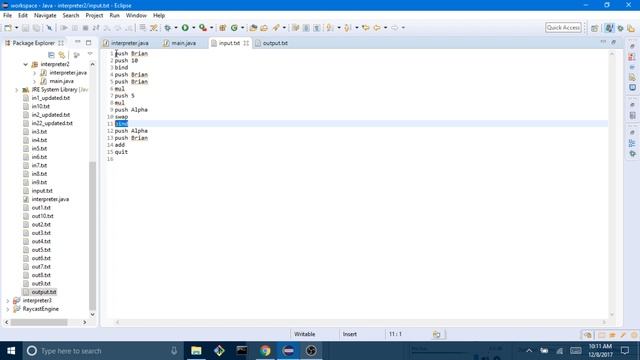Click the Skip All Breakpoints icon
Screen dimensions: 640x360
(x=49, y=28)
